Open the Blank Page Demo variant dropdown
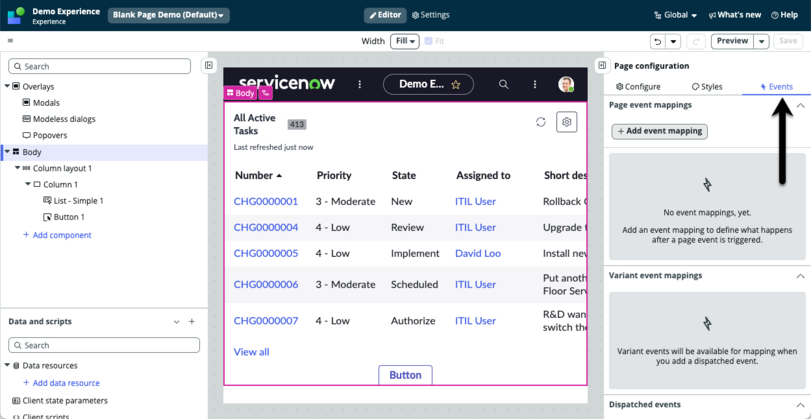The width and height of the screenshot is (811, 419). [169, 15]
